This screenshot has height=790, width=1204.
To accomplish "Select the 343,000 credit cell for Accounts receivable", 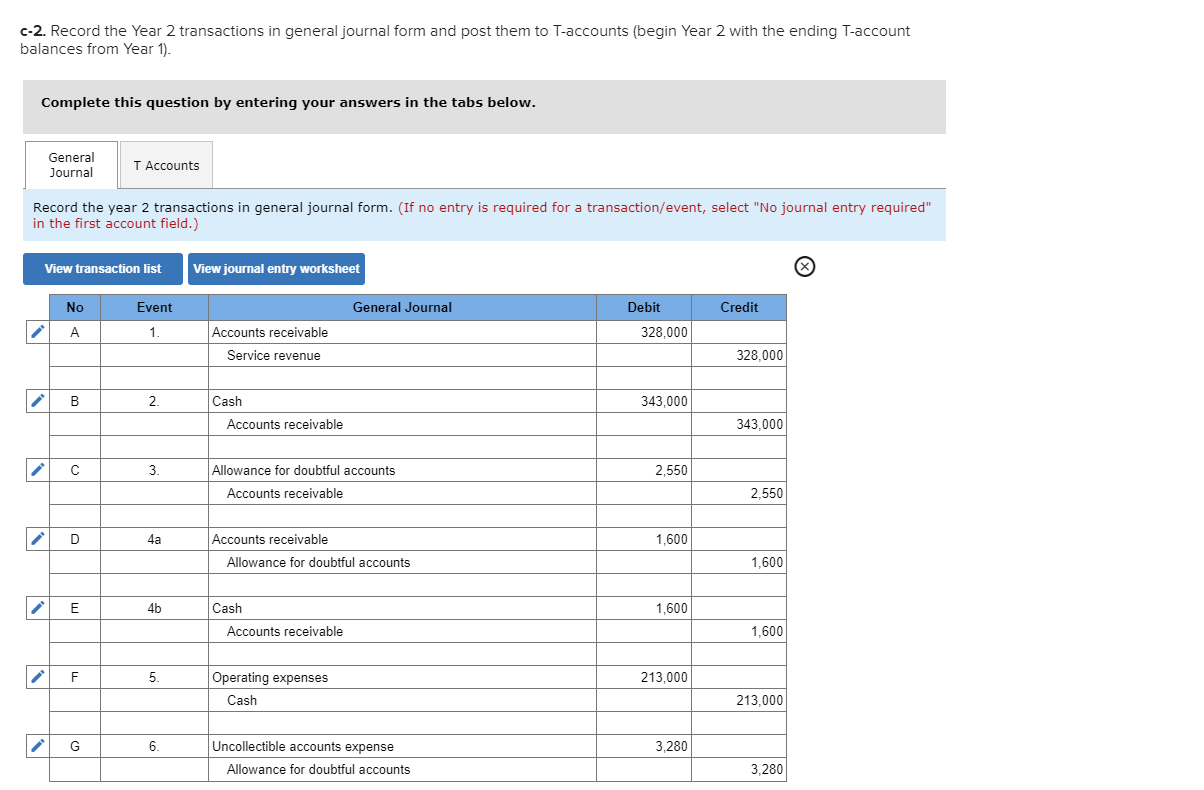I will tap(739, 424).
